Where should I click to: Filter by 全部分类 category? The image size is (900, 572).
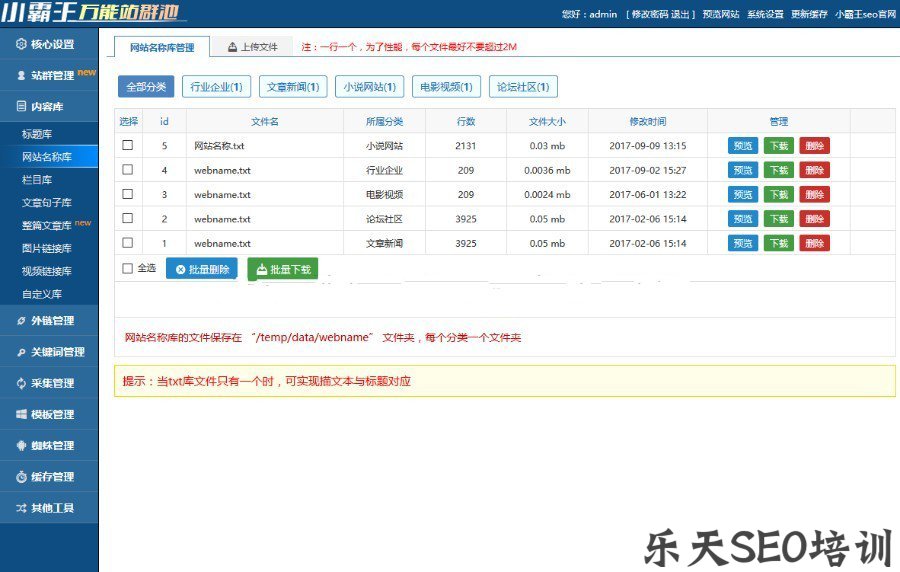click(146, 87)
